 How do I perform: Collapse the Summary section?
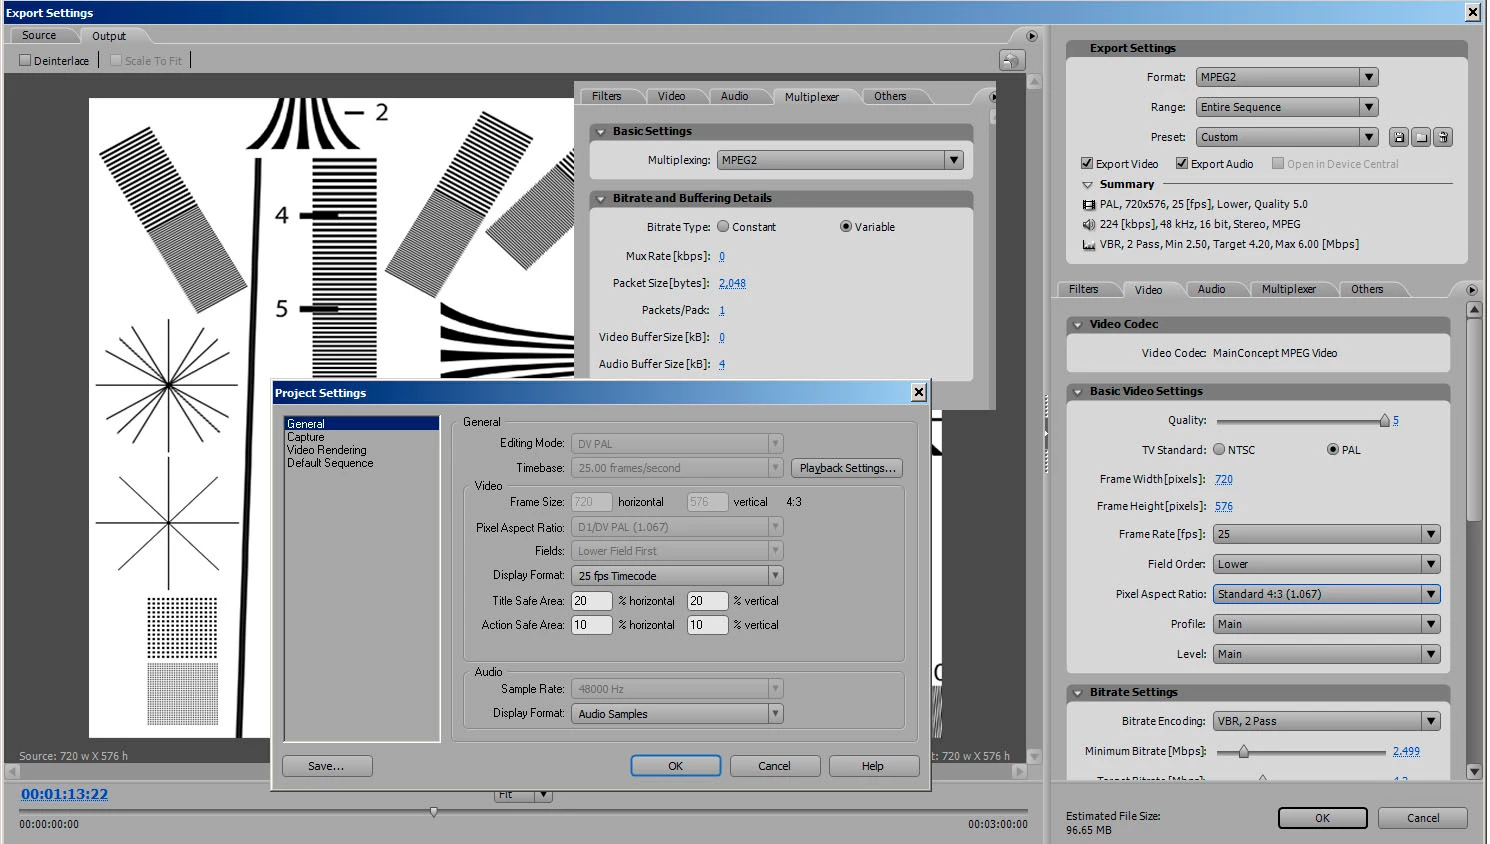click(x=1087, y=185)
